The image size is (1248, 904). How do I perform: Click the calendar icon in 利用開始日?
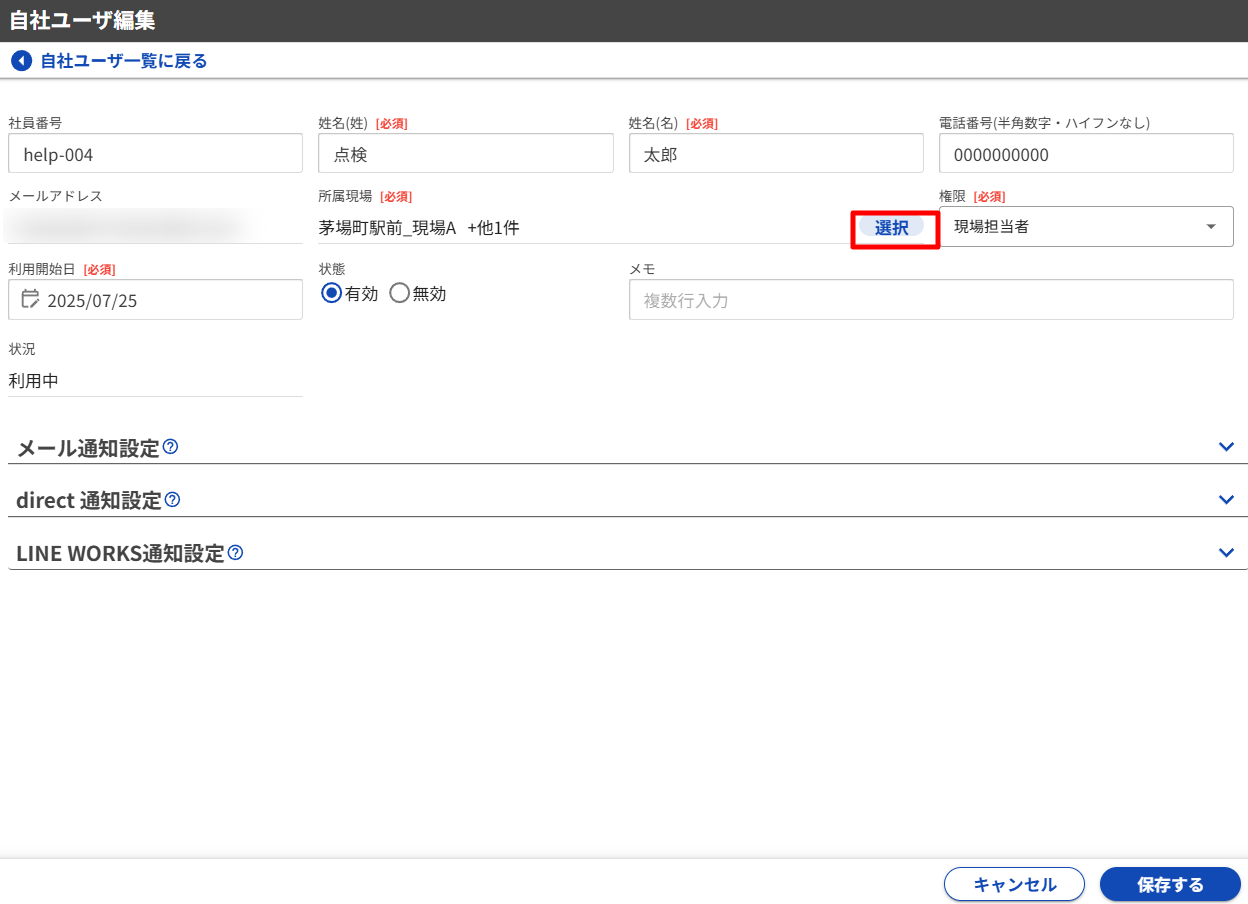[x=30, y=299]
